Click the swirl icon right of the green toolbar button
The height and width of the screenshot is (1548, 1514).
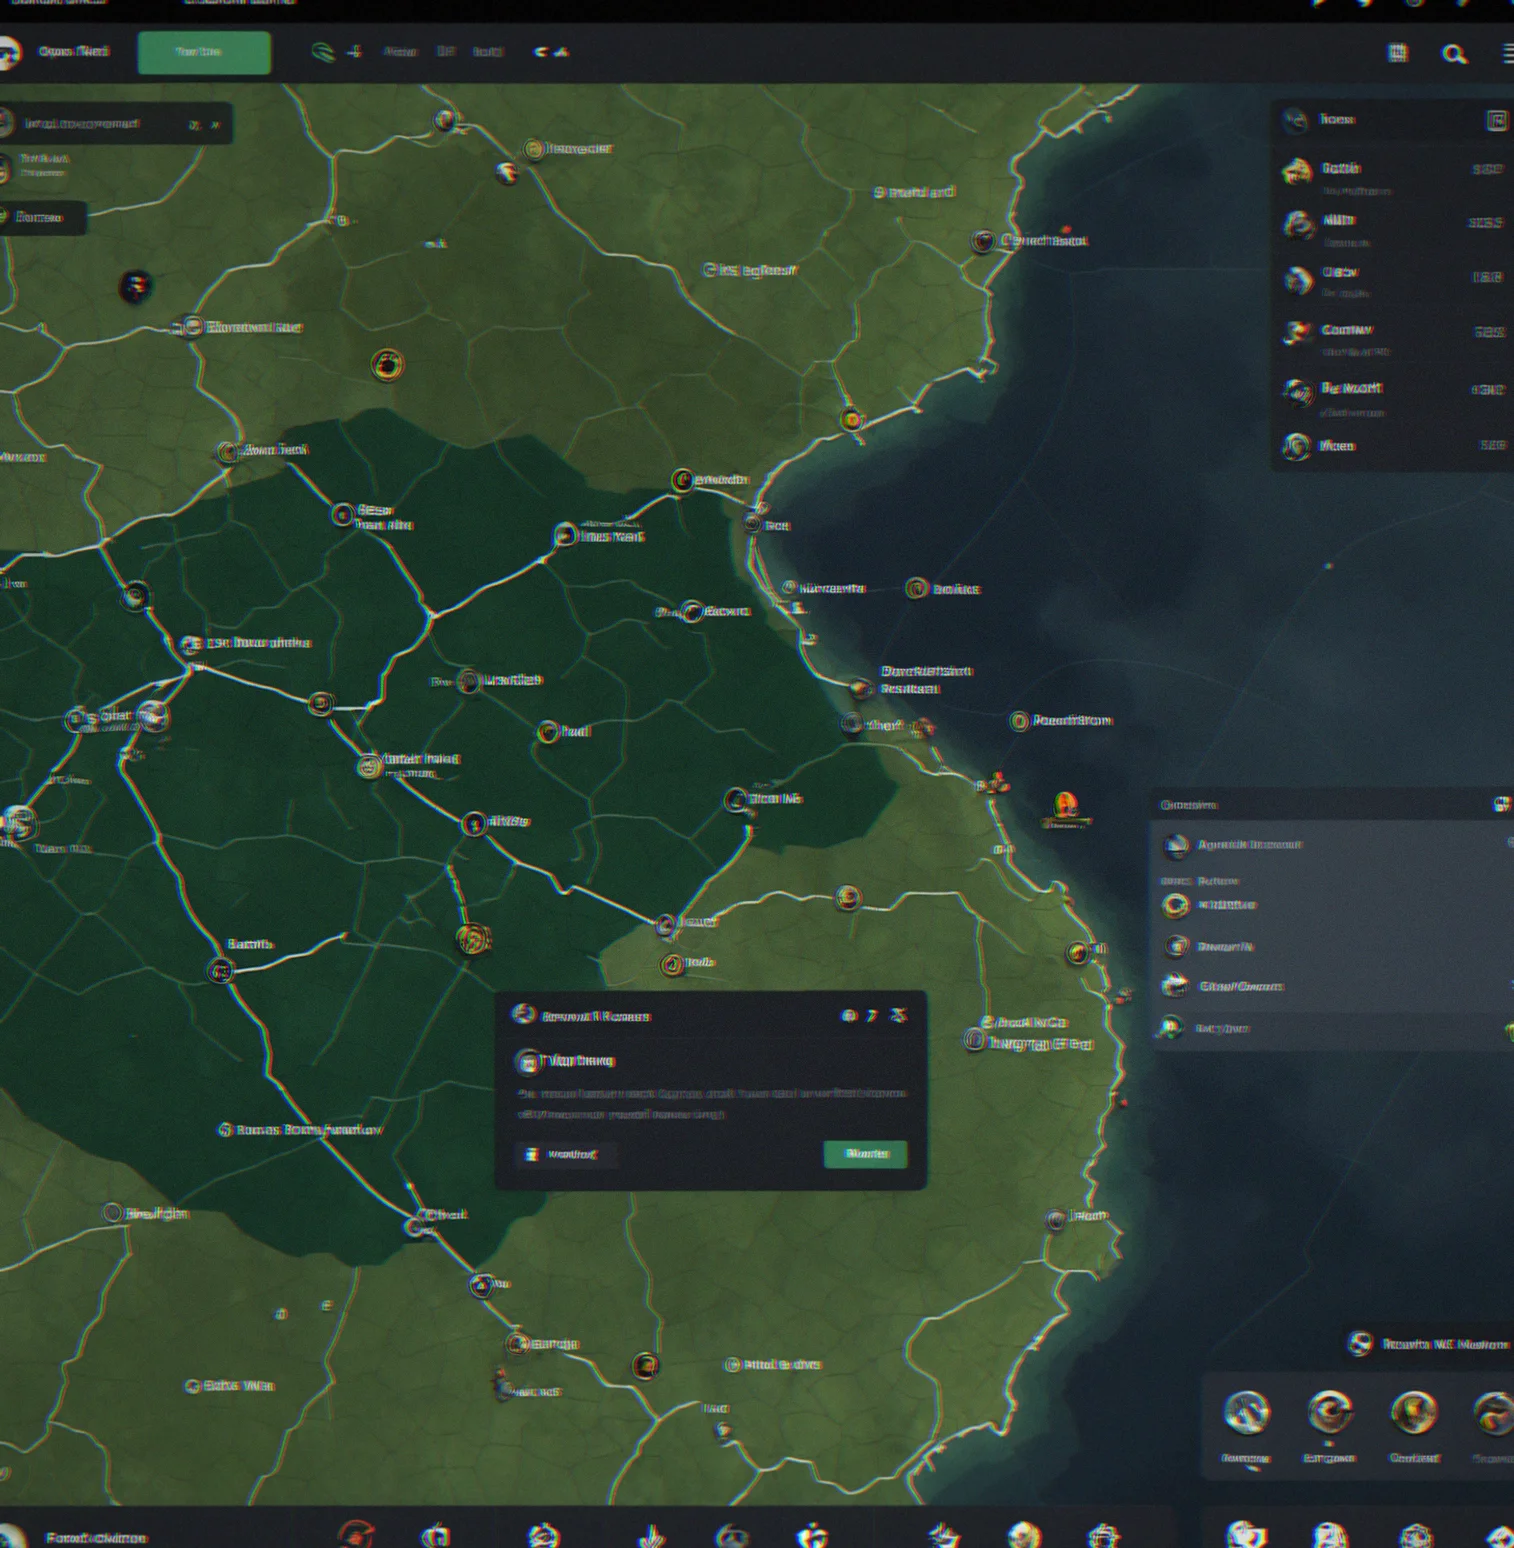pos(322,52)
